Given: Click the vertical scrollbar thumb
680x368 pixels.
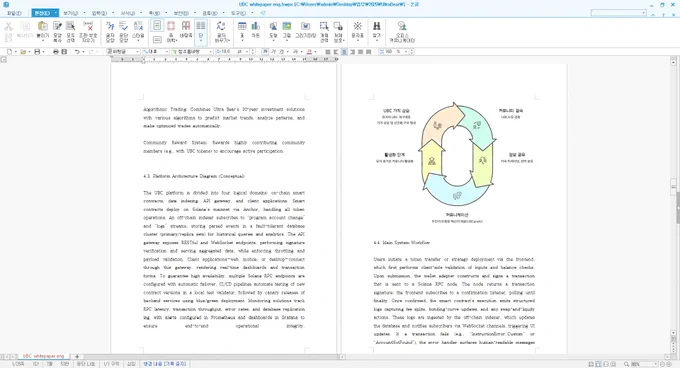Looking at the screenshot, I should 673,186.
